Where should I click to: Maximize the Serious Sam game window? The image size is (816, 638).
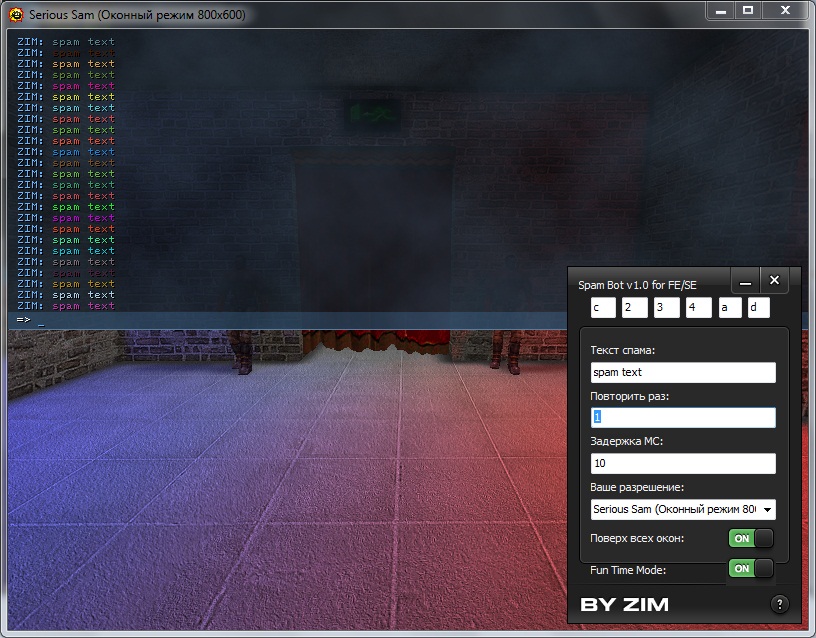(x=748, y=11)
